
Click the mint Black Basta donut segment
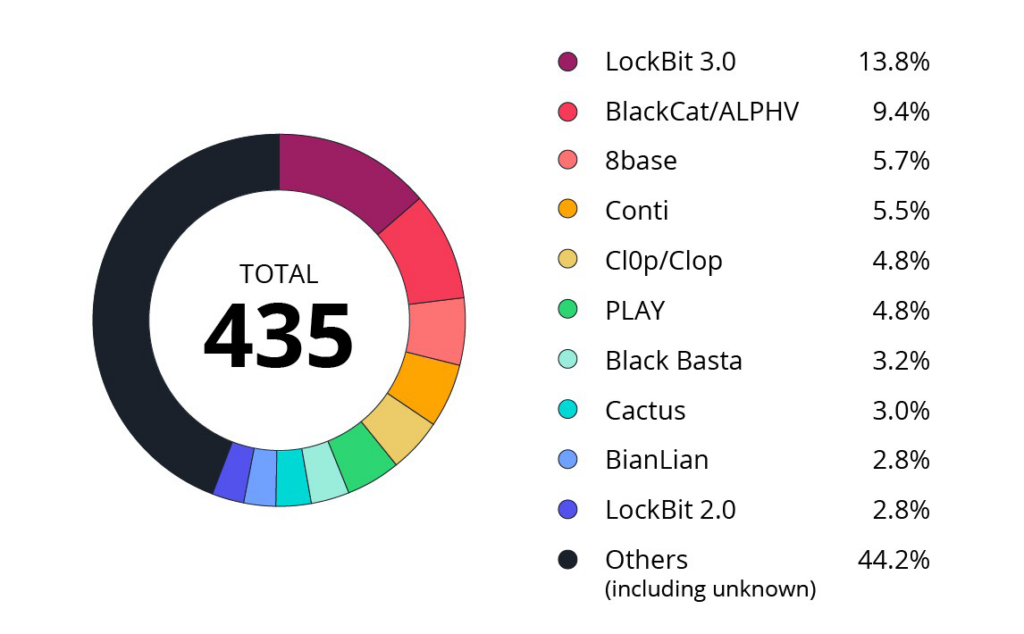click(325, 473)
